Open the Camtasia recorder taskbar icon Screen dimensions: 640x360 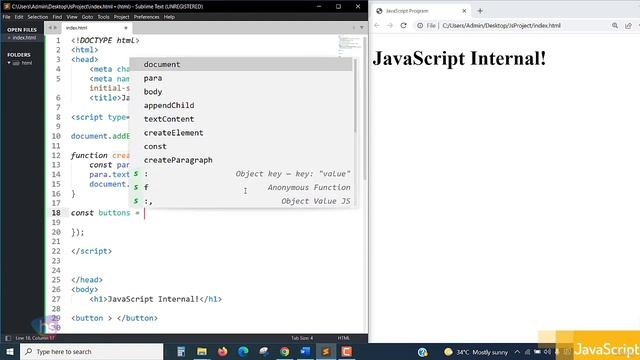(347, 351)
